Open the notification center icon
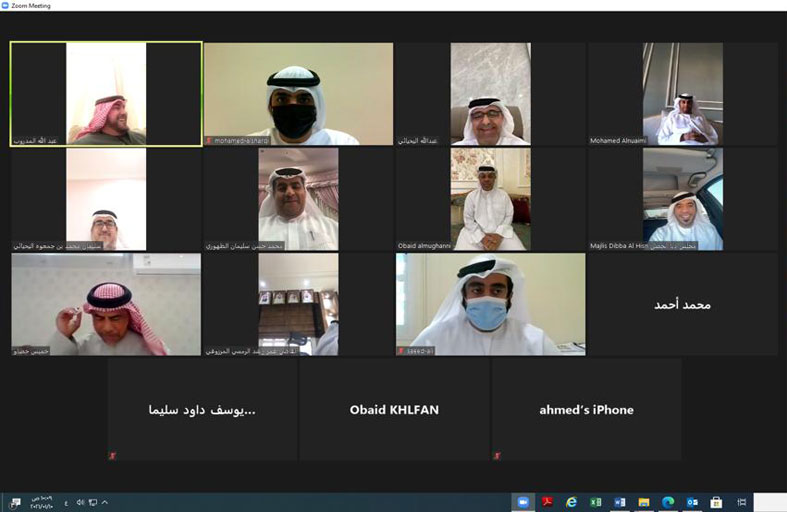 pos(15,502)
